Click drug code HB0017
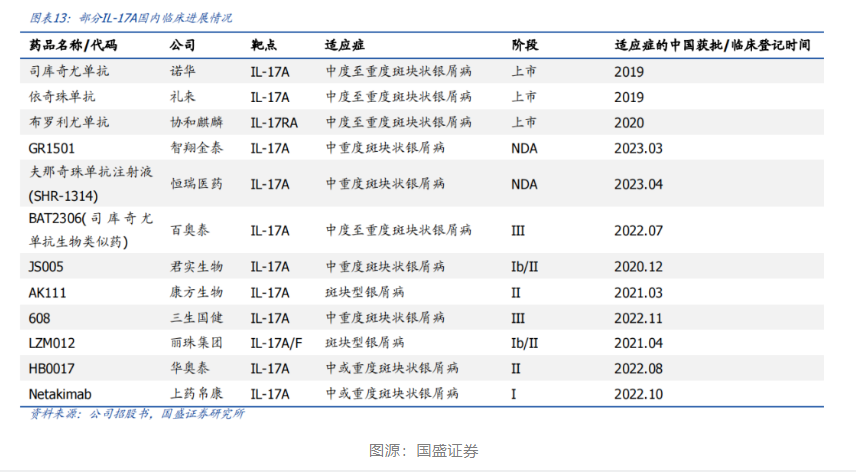Screen dimensions: 856x473 point(51,369)
